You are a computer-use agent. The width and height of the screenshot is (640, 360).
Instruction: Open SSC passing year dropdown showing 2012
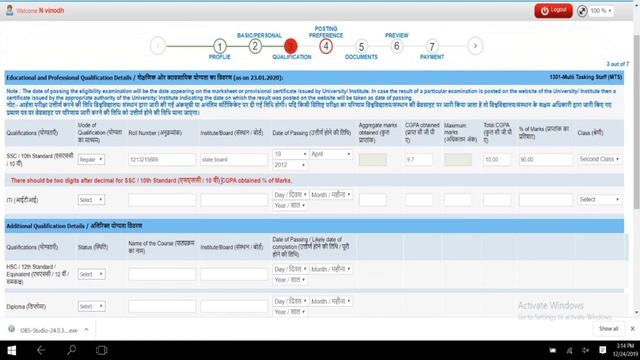[290, 165]
